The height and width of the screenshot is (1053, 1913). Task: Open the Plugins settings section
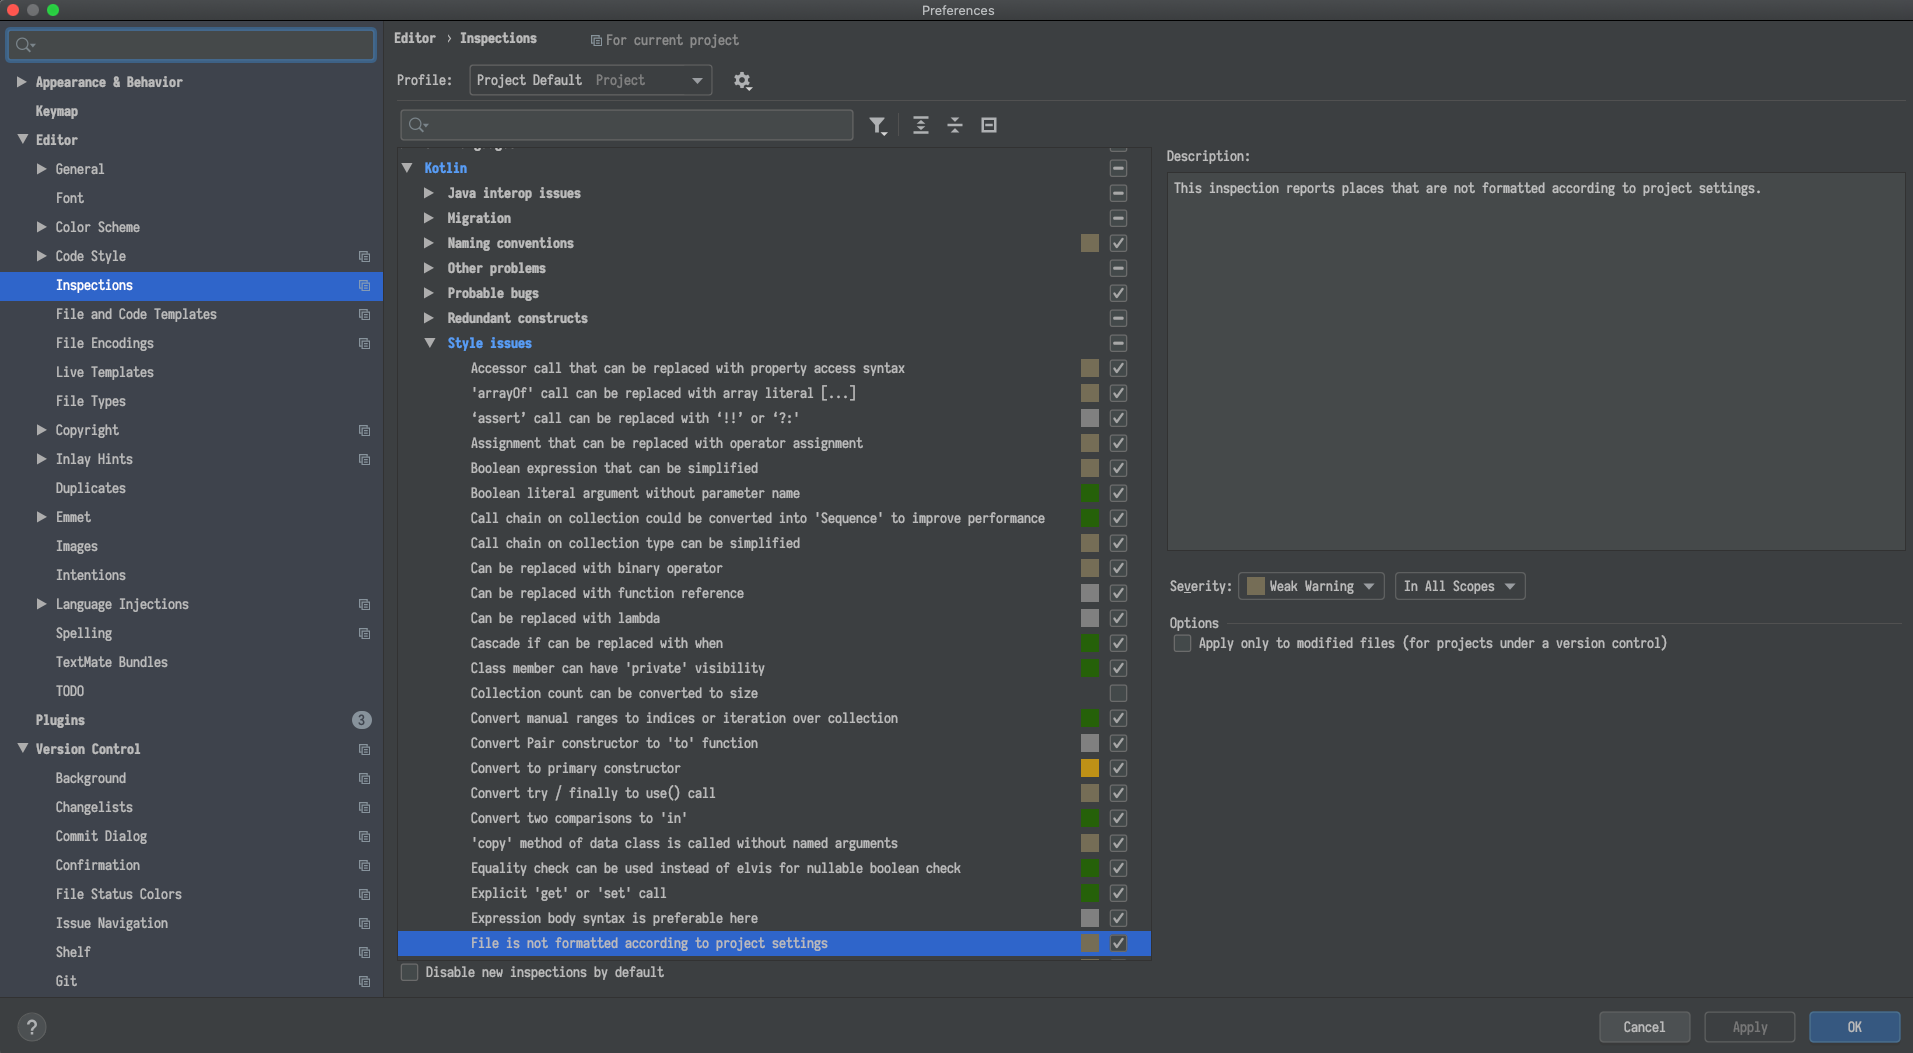pyautogui.click(x=60, y=720)
